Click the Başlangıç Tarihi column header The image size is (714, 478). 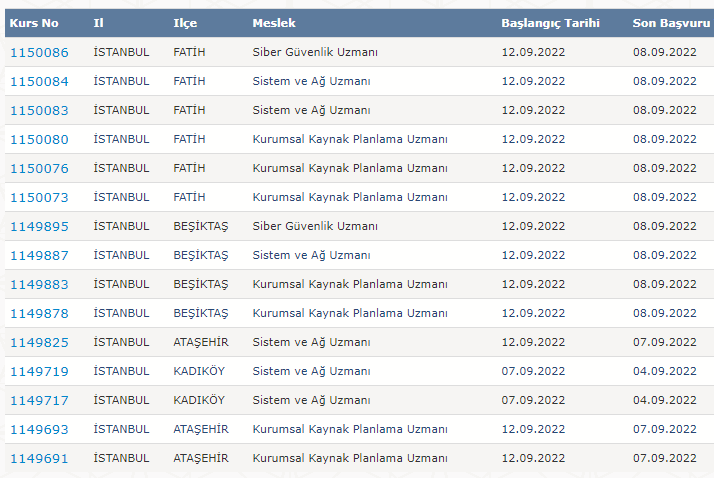pos(550,23)
